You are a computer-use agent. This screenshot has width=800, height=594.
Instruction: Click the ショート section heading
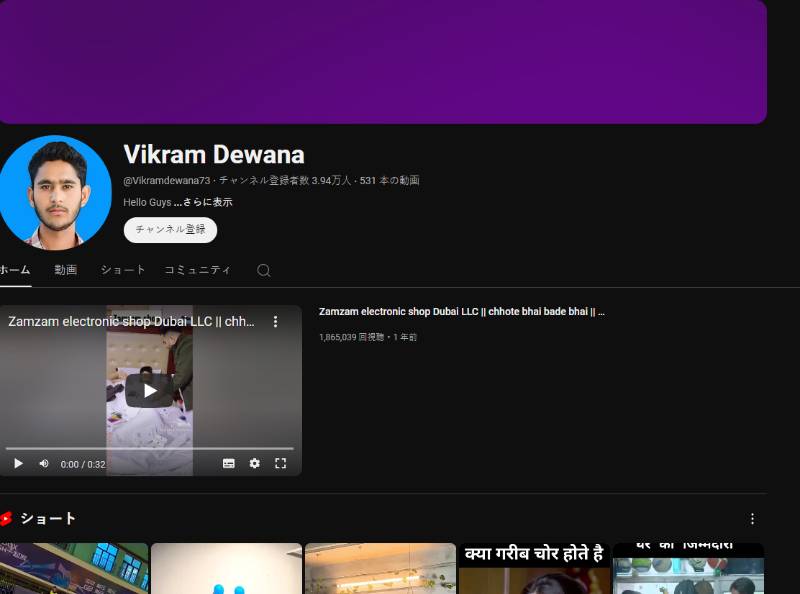[48, 519]
